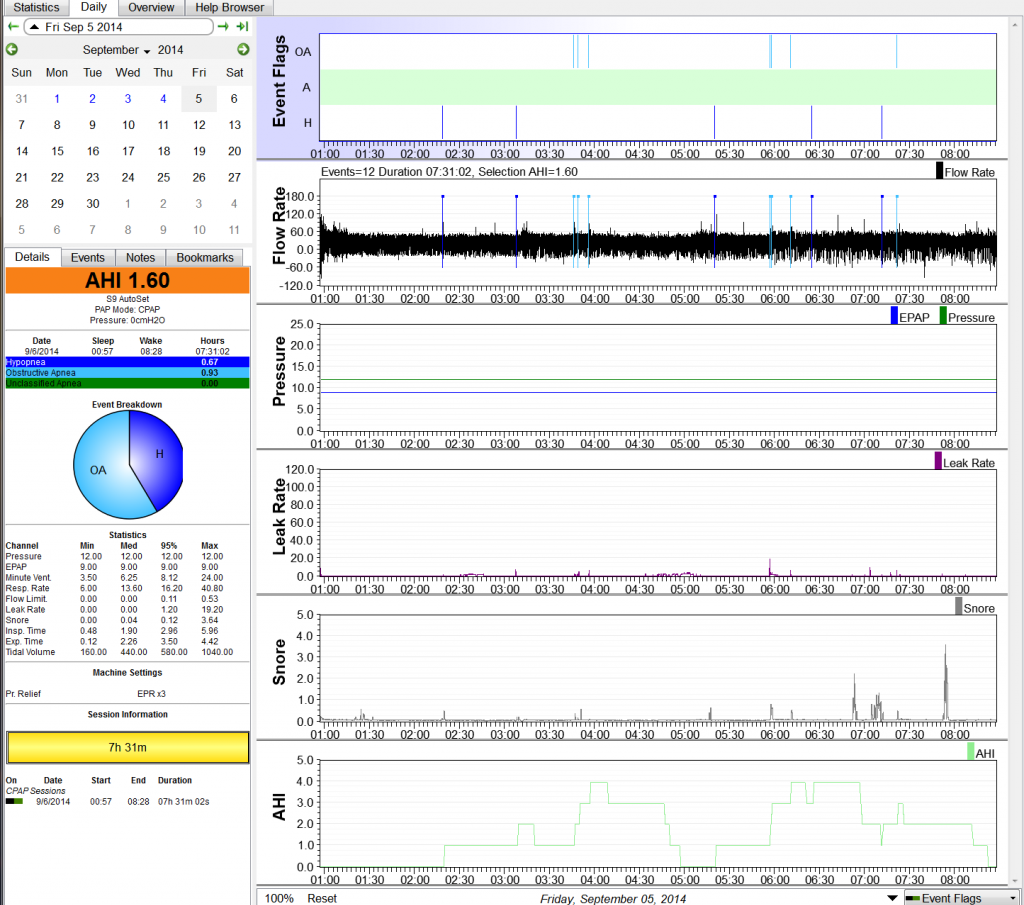The width and height of the screenshot is (1024, 905).
Task: Select the Details tab
Action: [x=32, y=257]
